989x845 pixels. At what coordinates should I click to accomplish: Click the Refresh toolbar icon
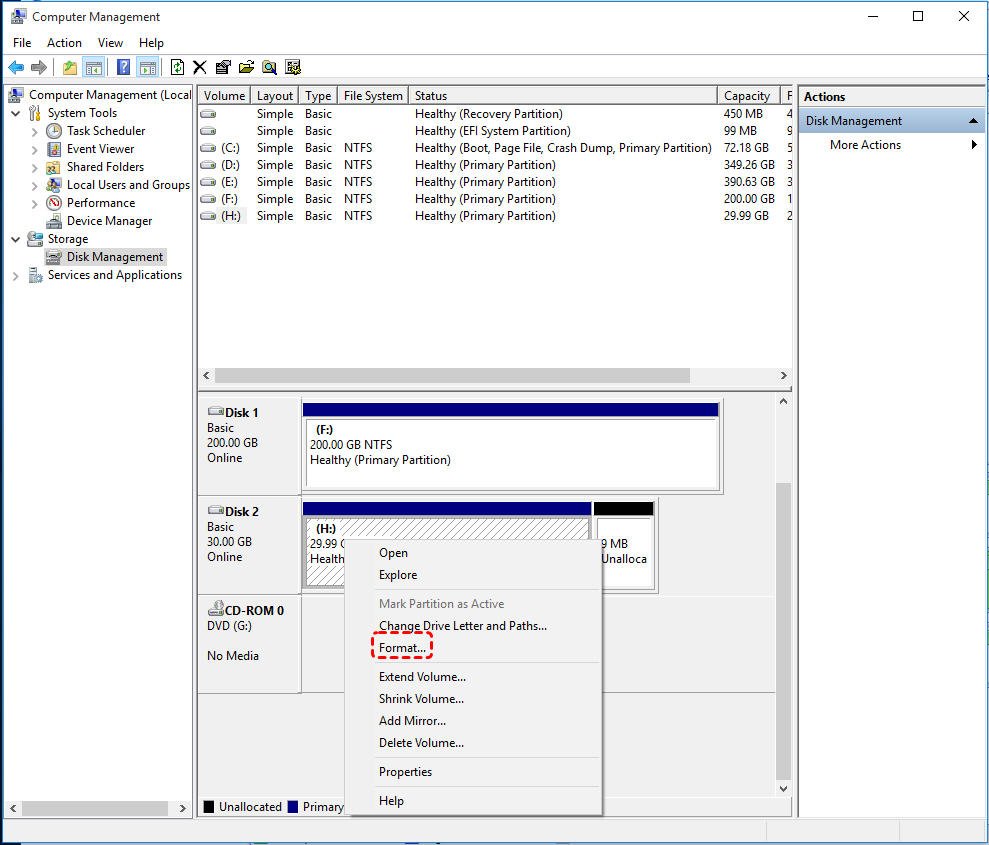(x=177, y=67)
